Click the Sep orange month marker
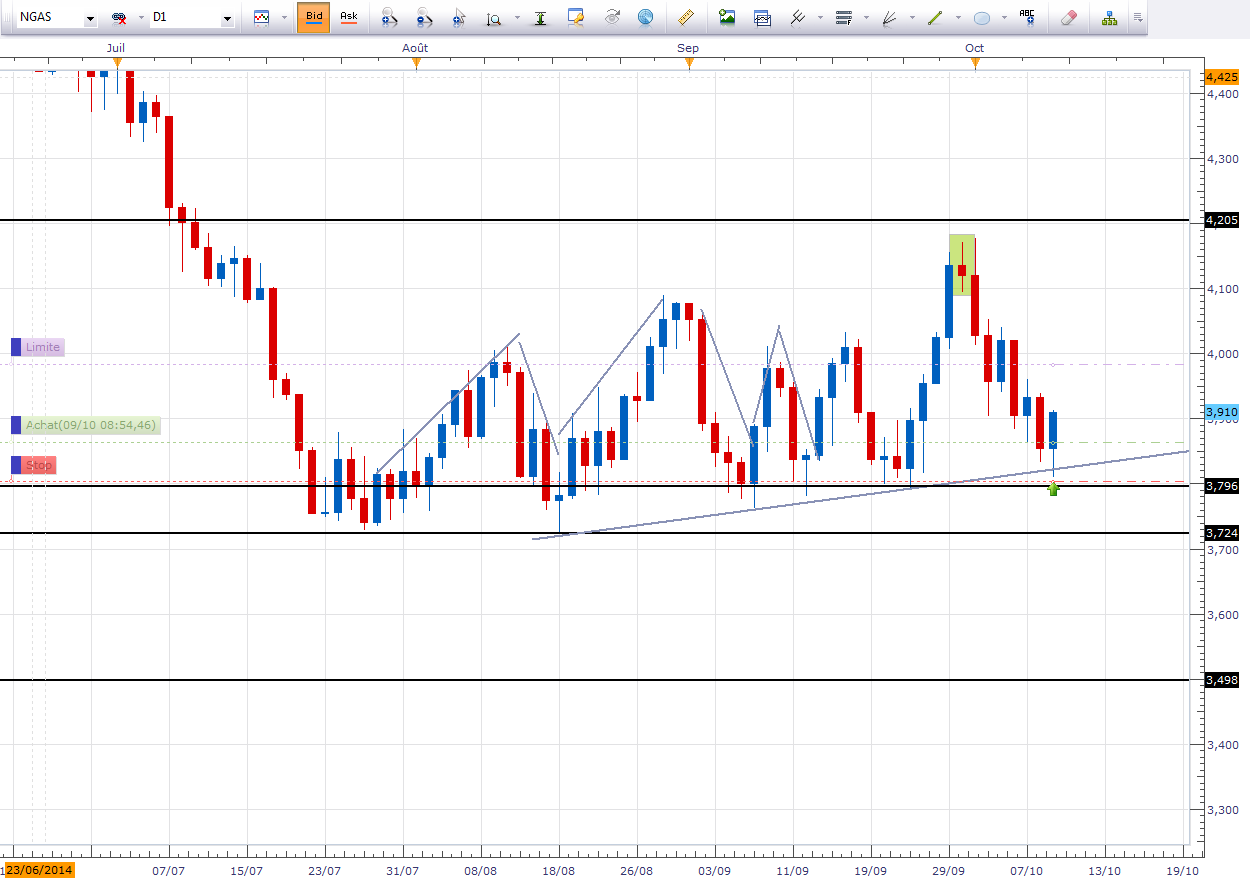1250x883 pixels. (x=689, y=63)
